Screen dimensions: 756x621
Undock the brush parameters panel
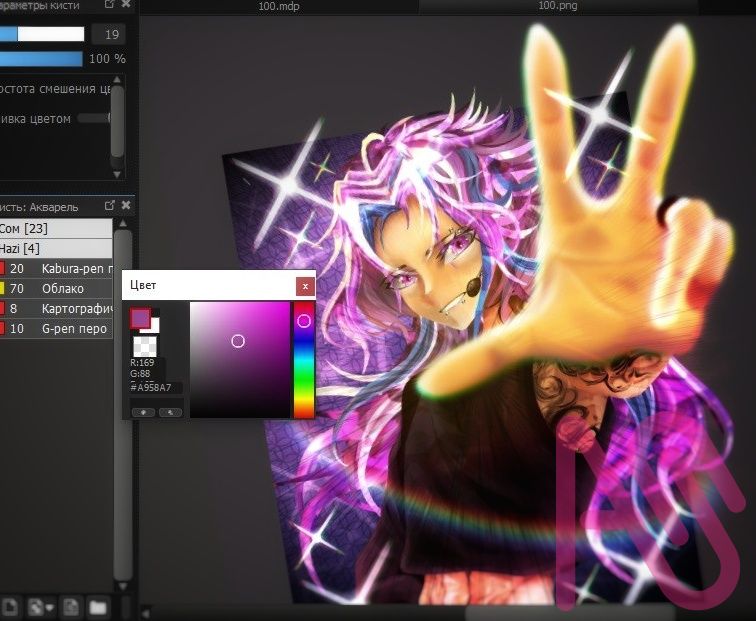tap(109, 4)
